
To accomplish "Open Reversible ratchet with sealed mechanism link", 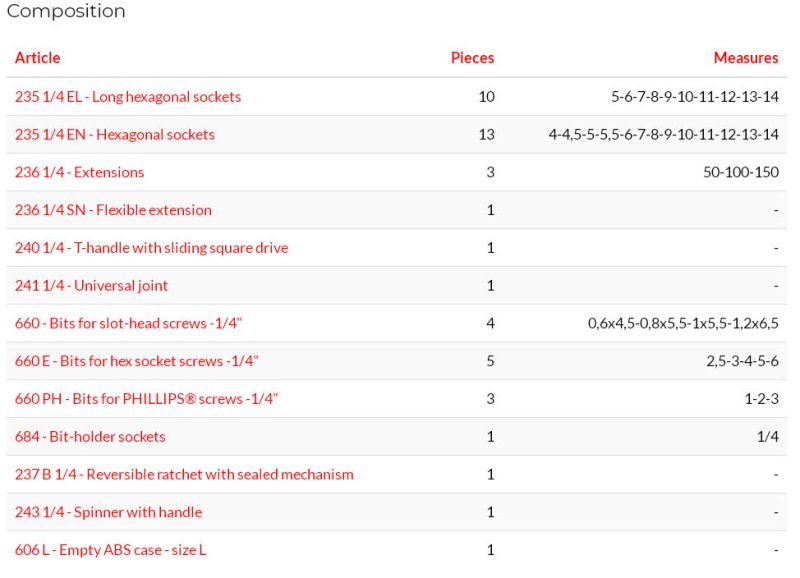I will [184, 474].
